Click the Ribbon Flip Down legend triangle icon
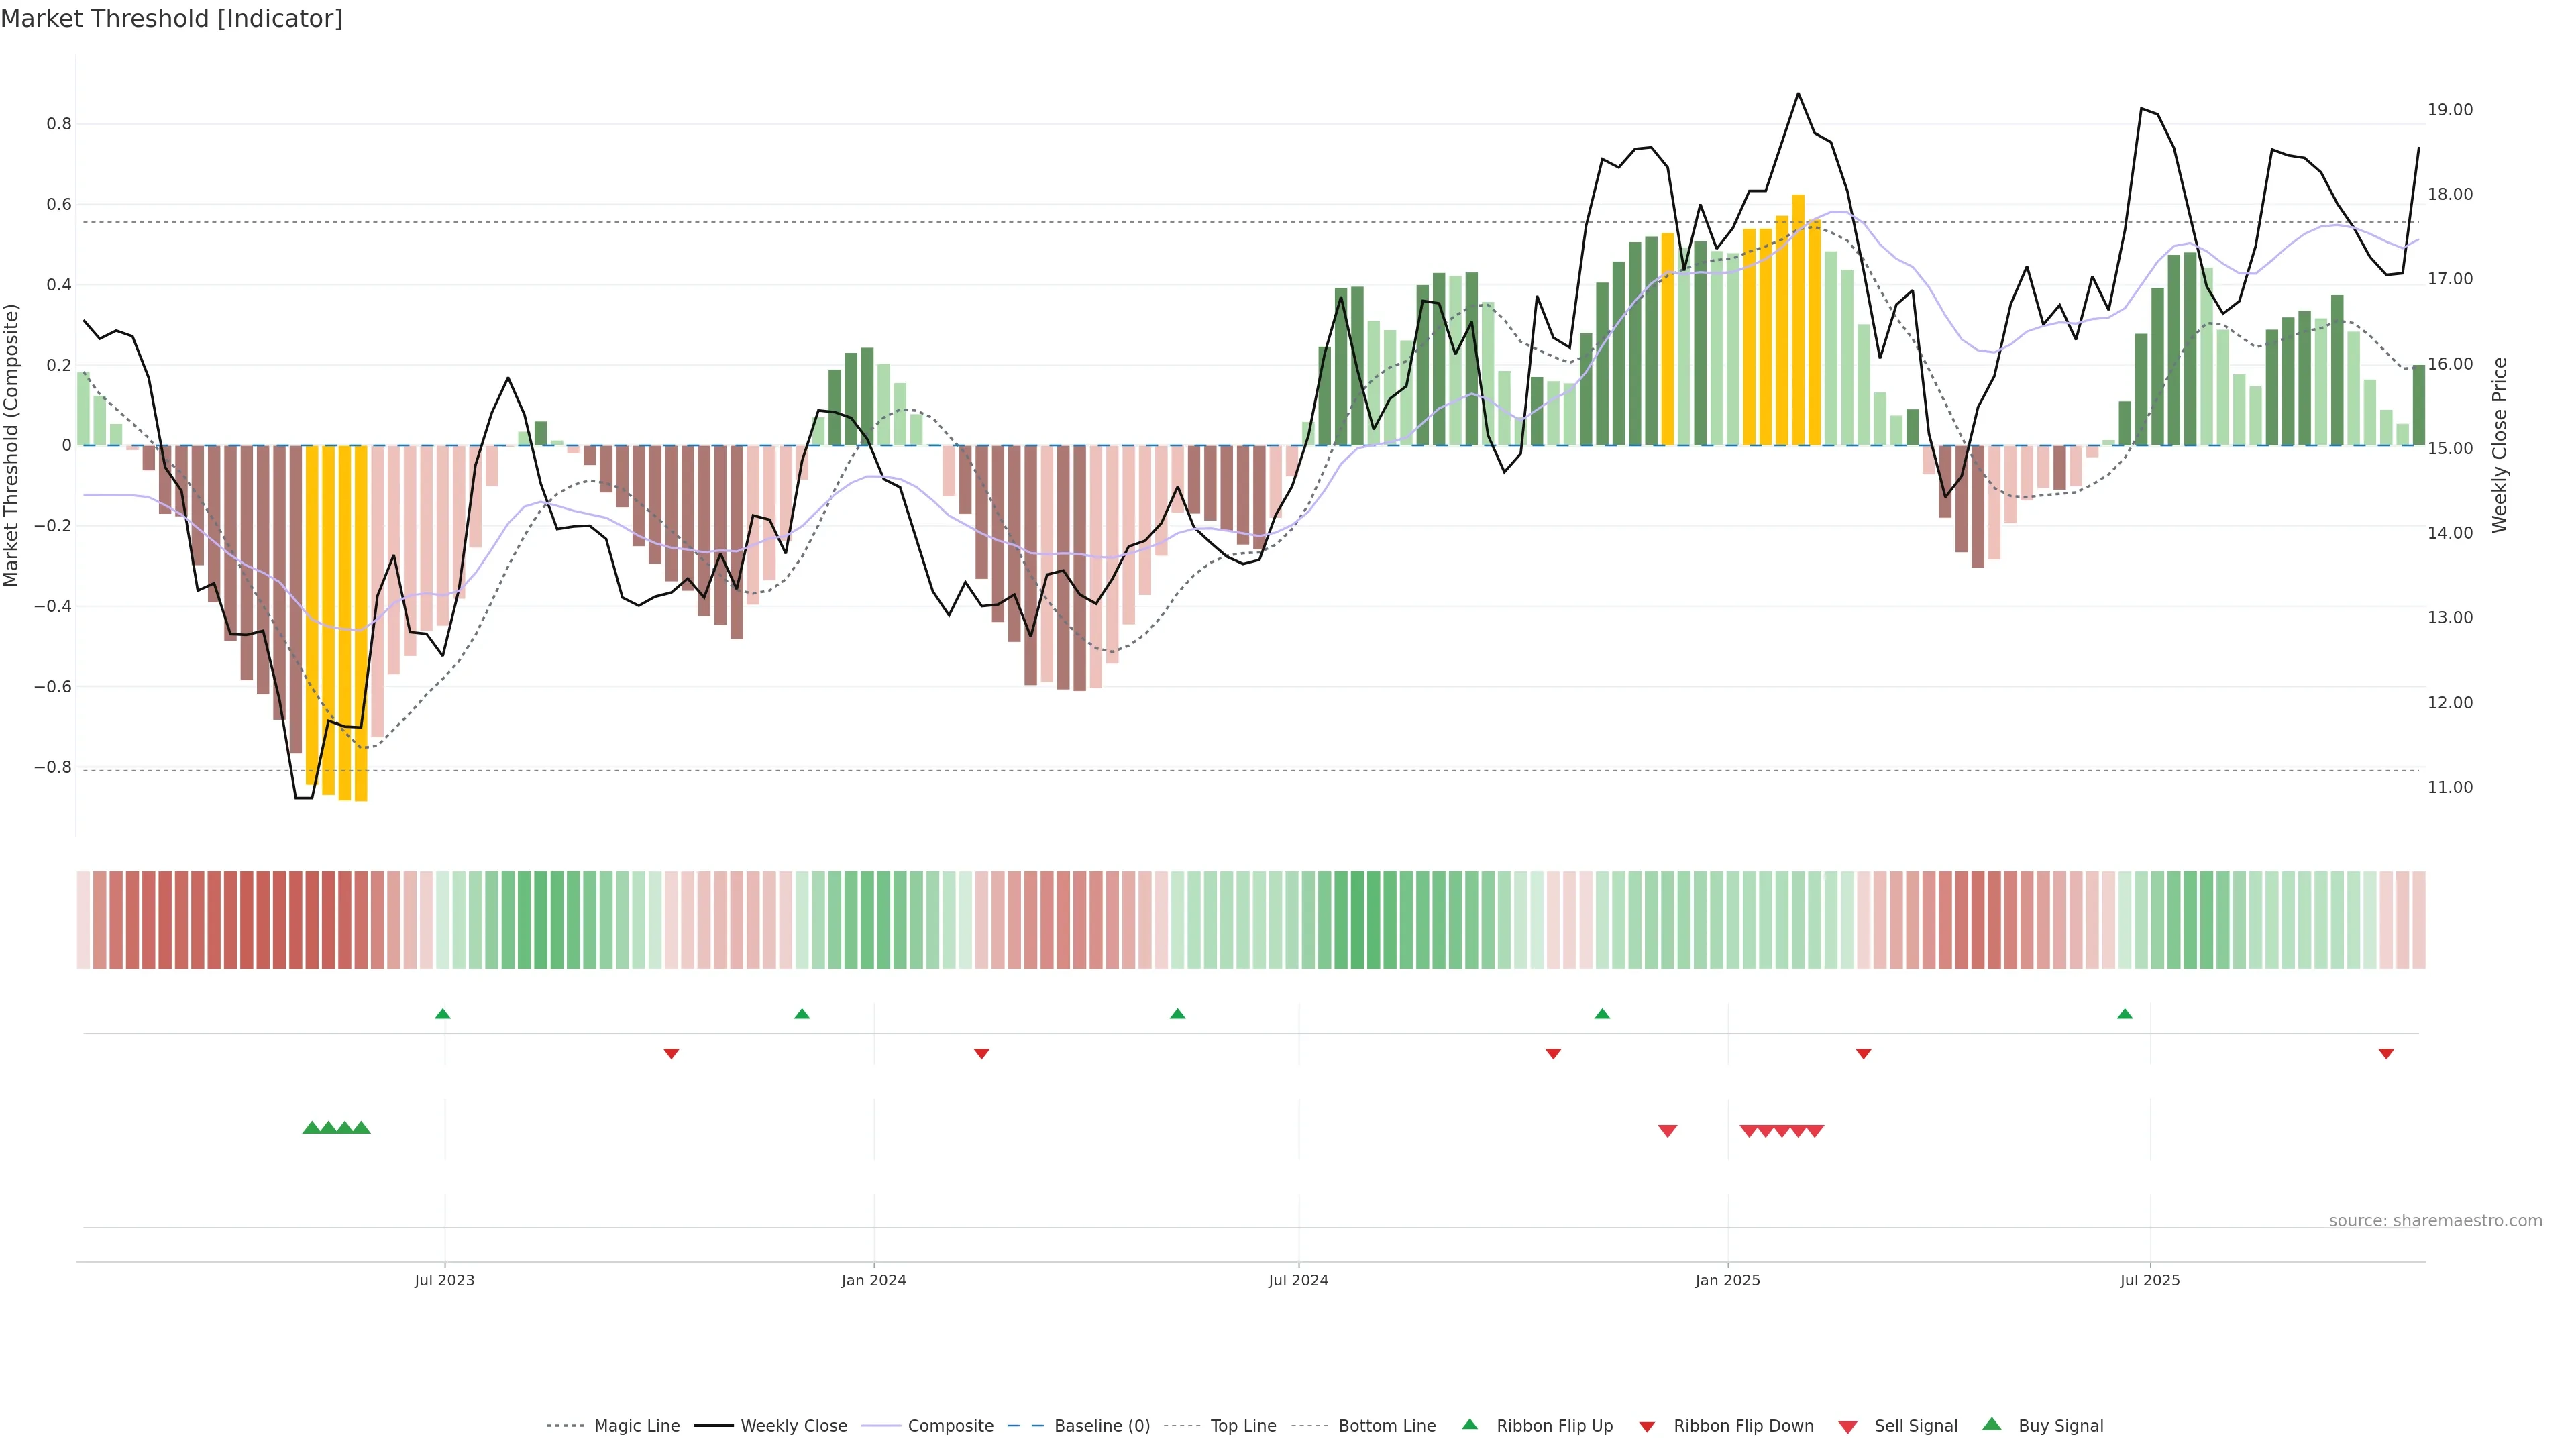 coord(1647,1427)
